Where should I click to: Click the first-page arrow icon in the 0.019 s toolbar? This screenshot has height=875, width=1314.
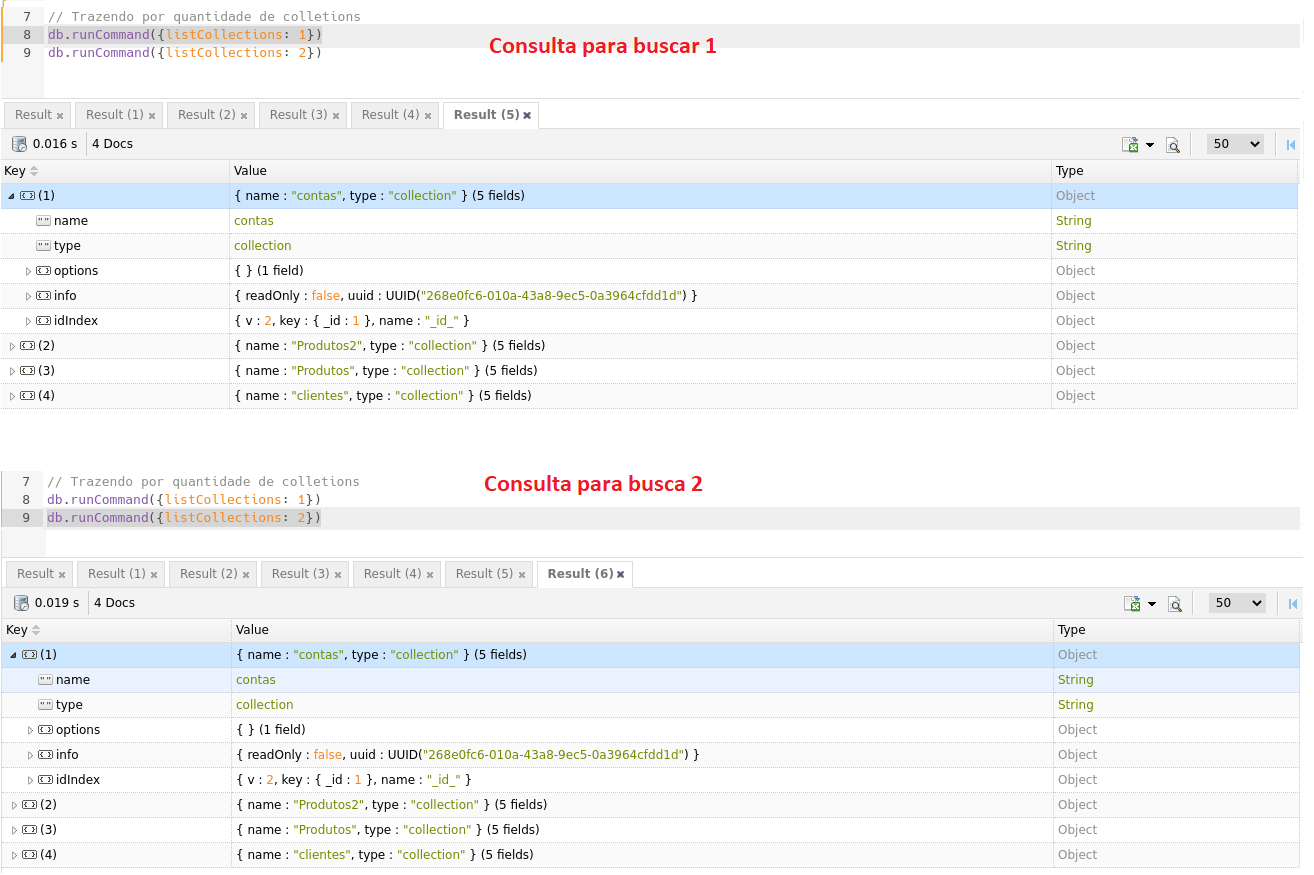coord(1293,604)
